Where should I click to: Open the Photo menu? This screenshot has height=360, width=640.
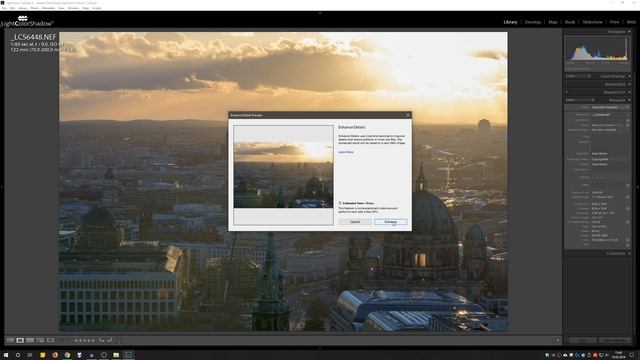point(35,8)
